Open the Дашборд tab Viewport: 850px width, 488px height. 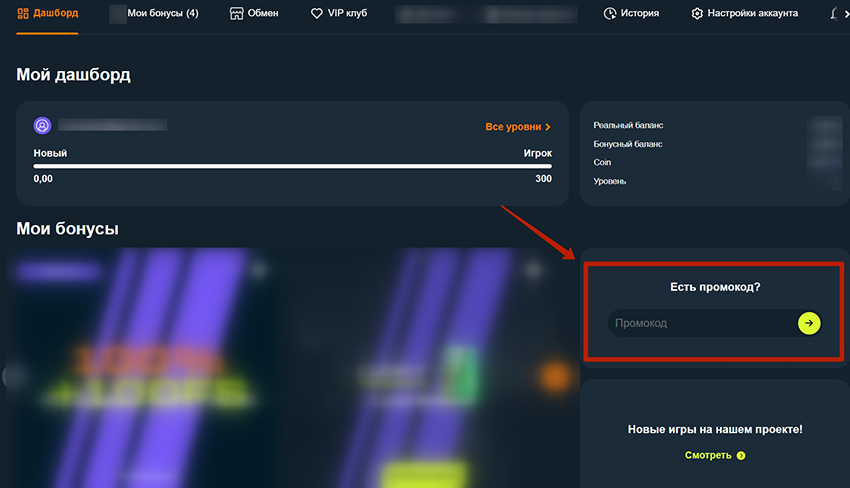(48, 13)
